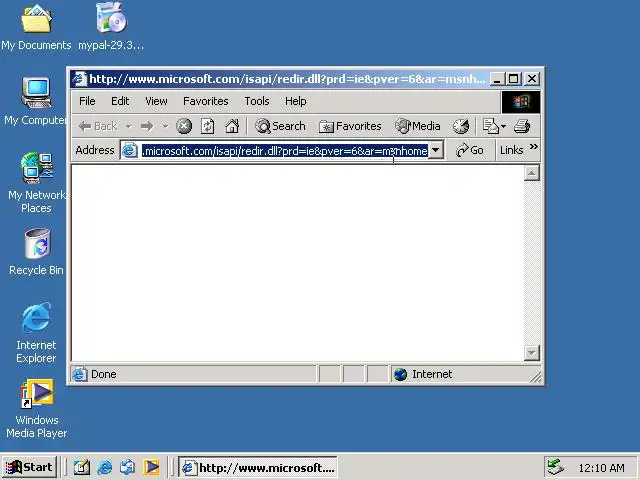Click the 12:10 AM clock

pos(602,468)
